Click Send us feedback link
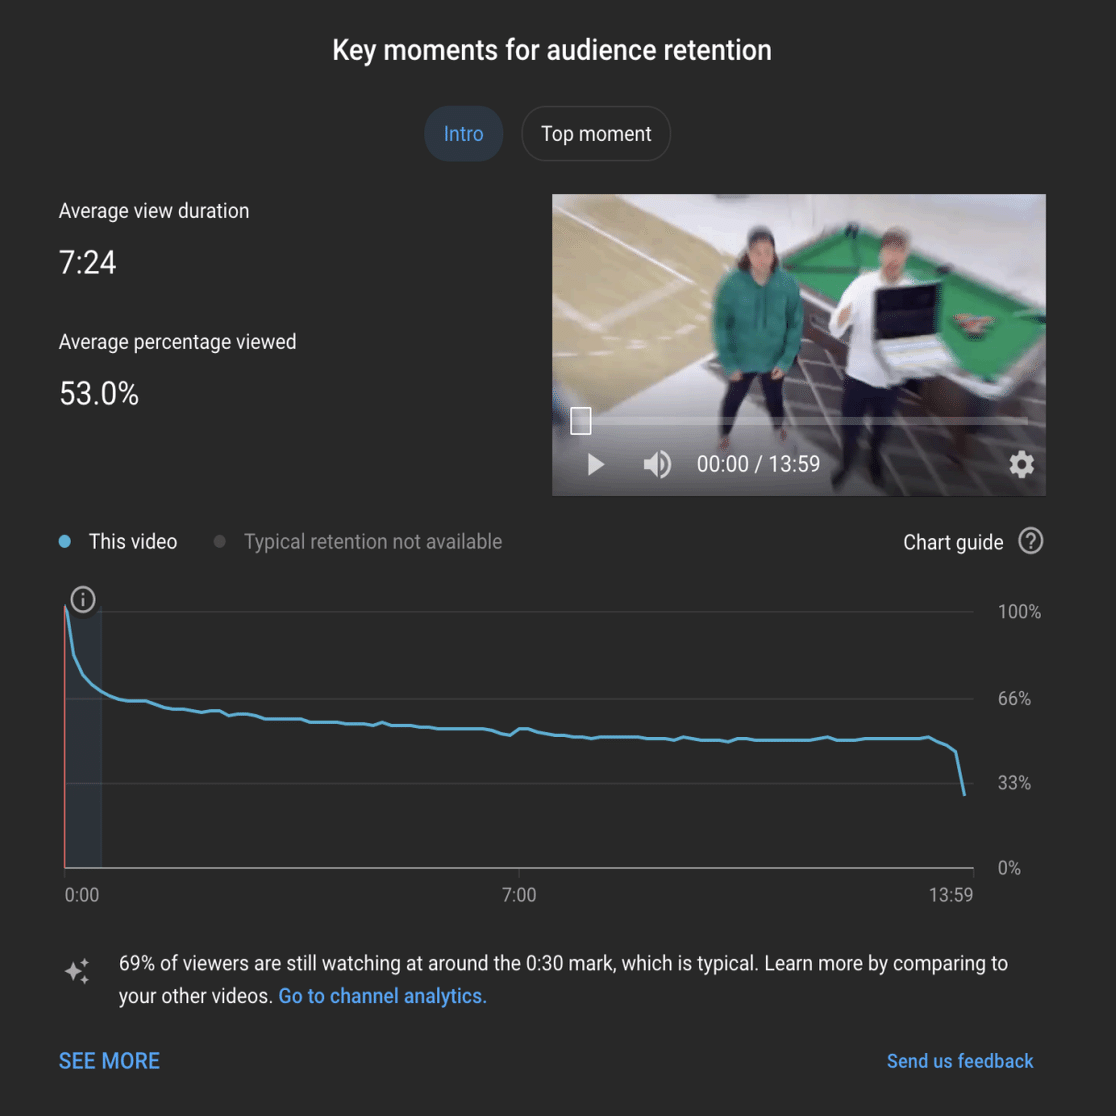This screenshot has width=1116, height=1116. coord(959,1060)
